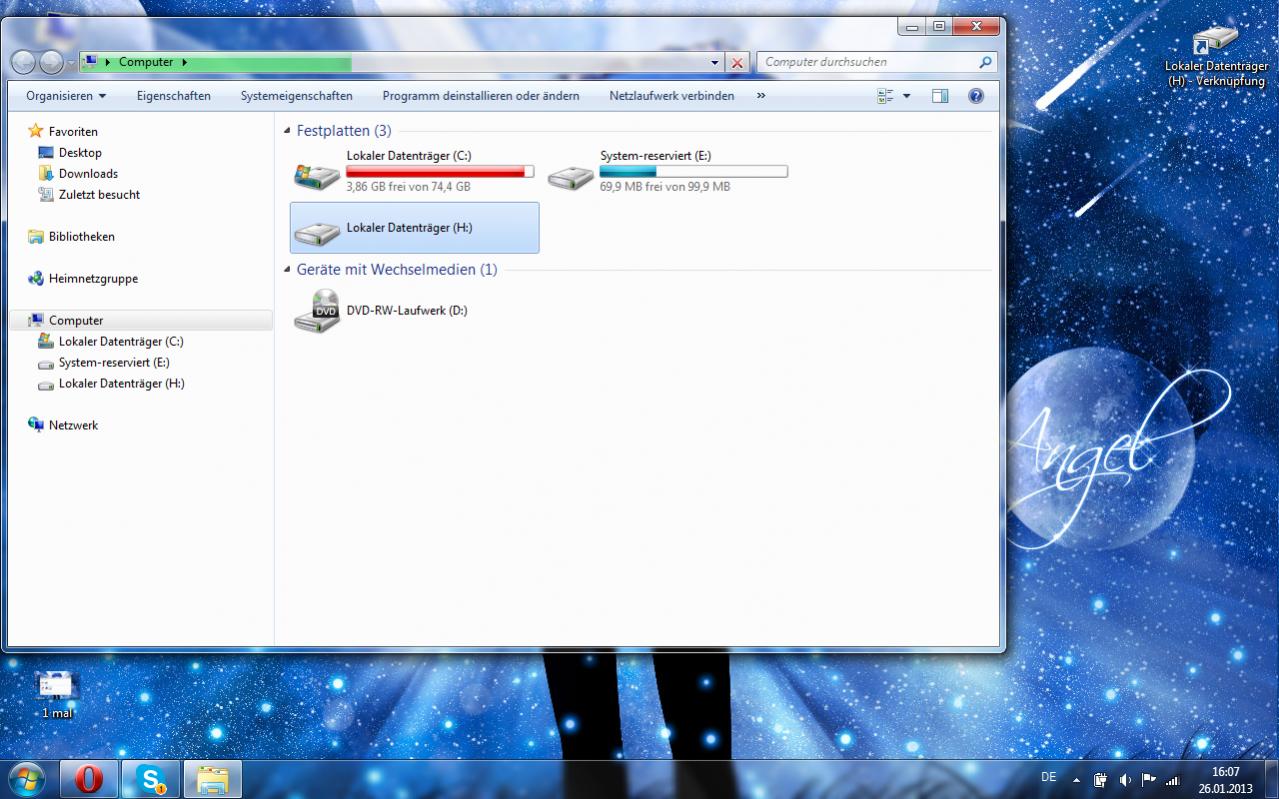1279x799 pixels.
Task: Select the System-reserviert (E:) drive icon
Action: [570, 176]
